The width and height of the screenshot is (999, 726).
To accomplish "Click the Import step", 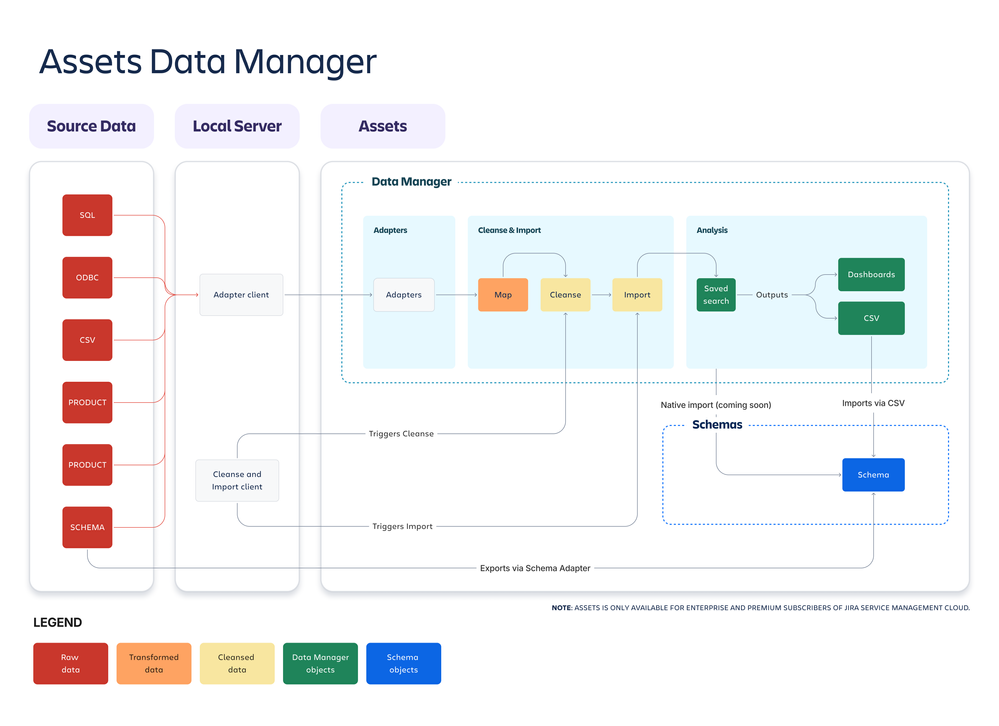I will click(x=637, y=294).
